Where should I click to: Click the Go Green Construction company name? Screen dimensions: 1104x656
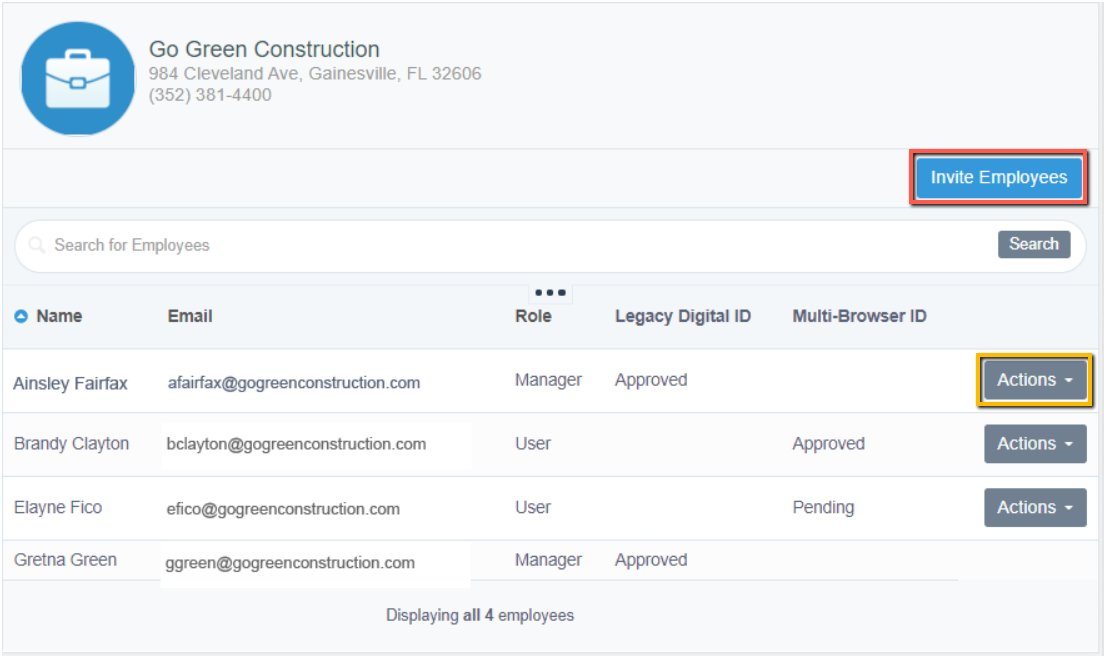[x=264, y=49]
